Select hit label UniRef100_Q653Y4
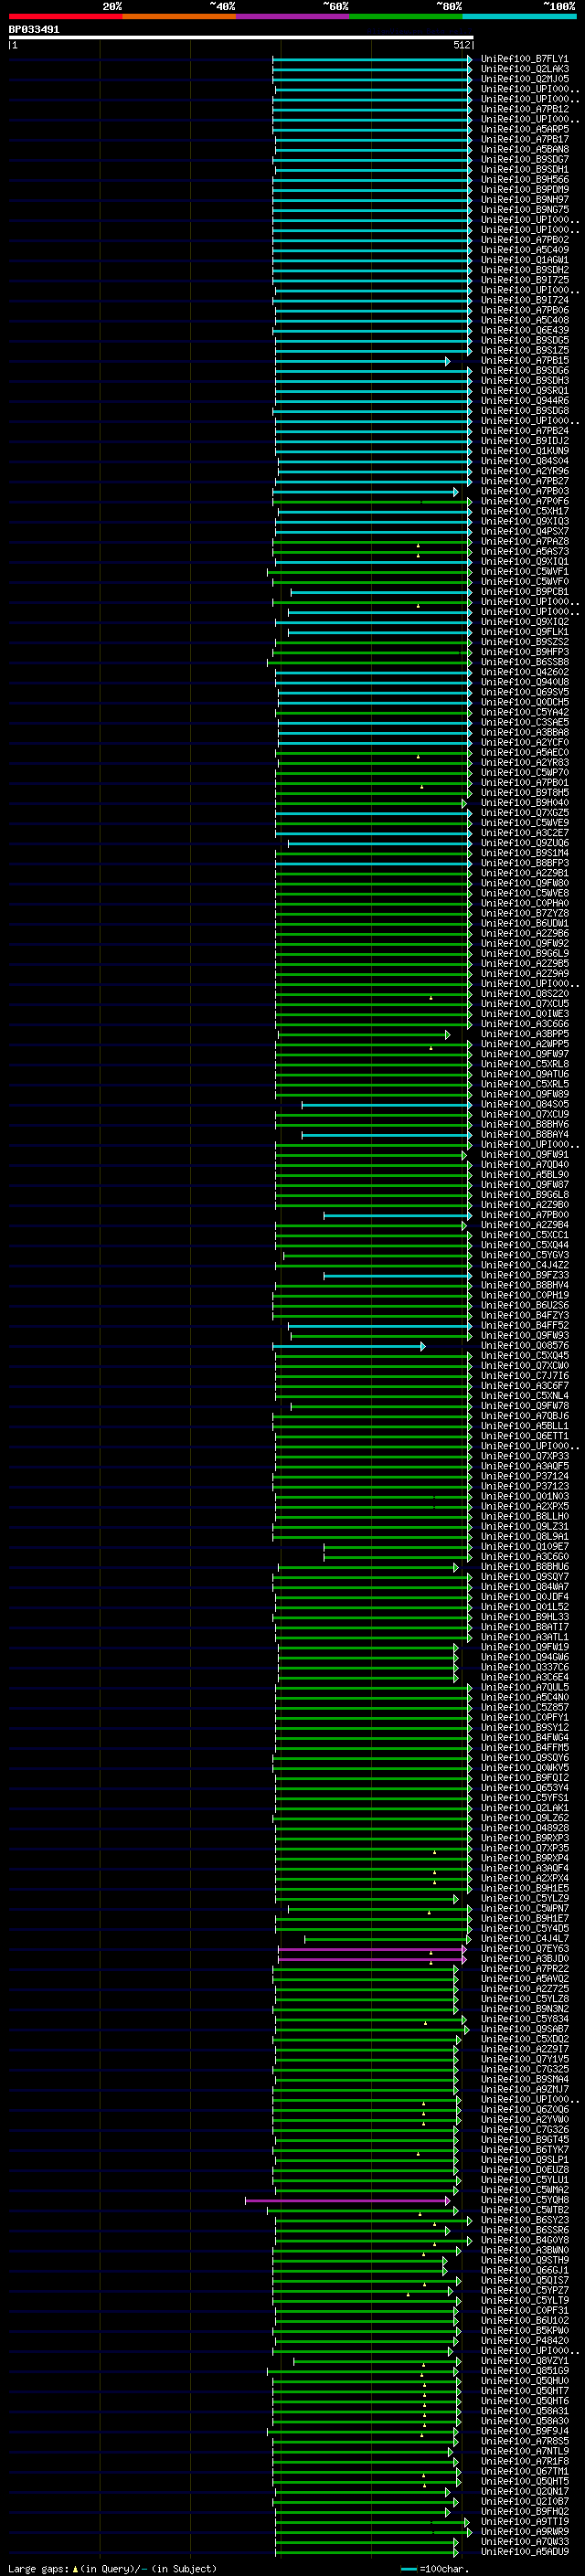 click(524, 1788)
